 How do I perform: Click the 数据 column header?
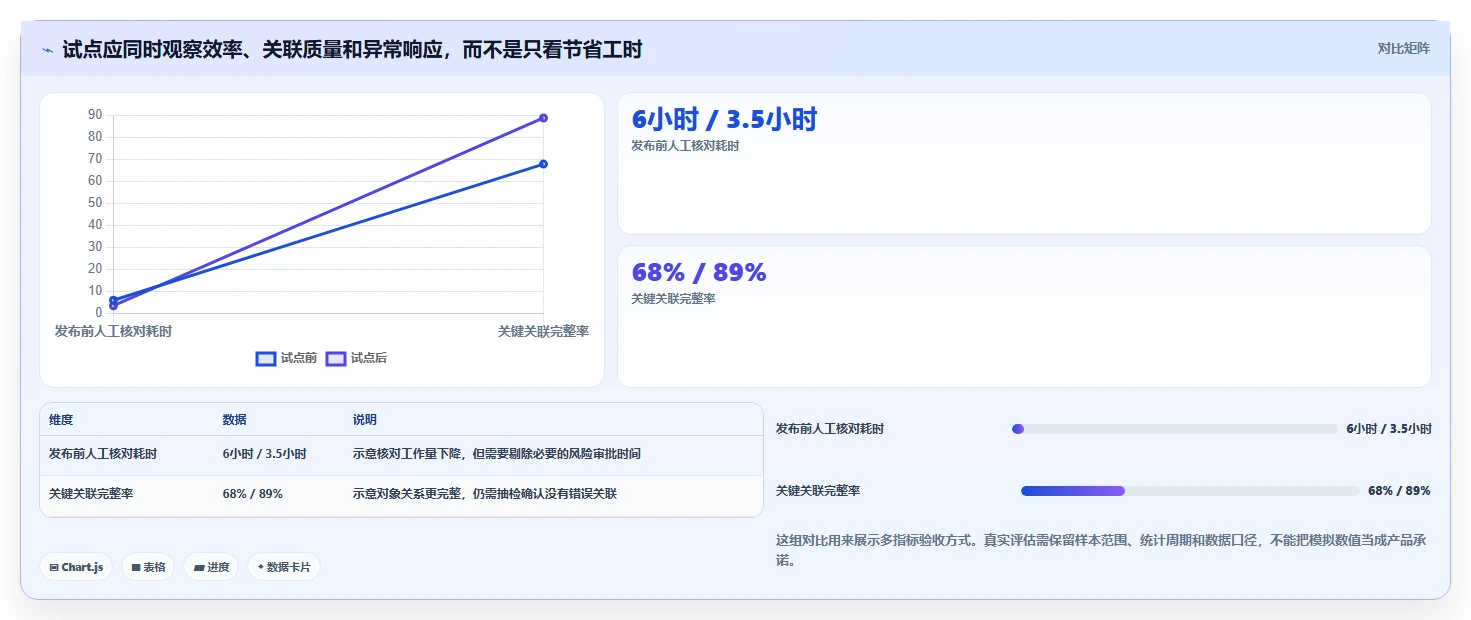[234, 420]
